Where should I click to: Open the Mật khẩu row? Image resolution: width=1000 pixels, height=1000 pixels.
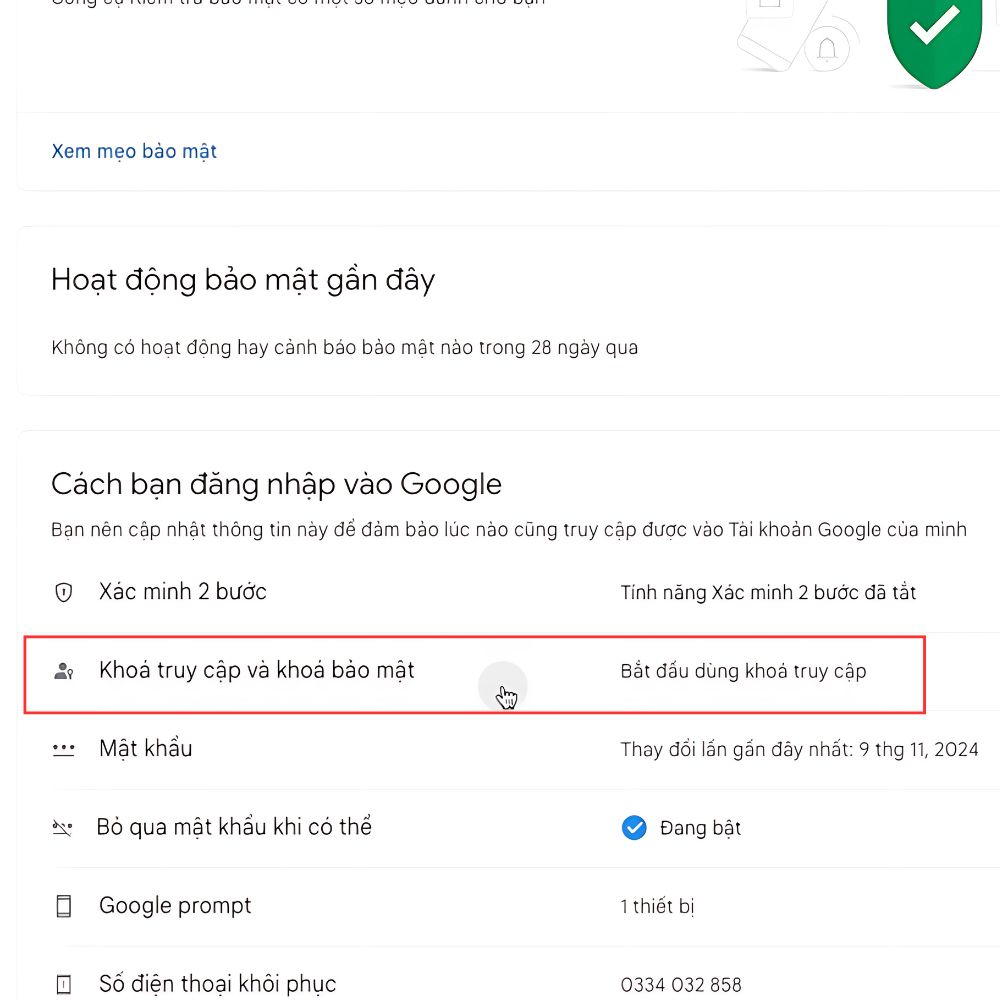click(511, 749)
